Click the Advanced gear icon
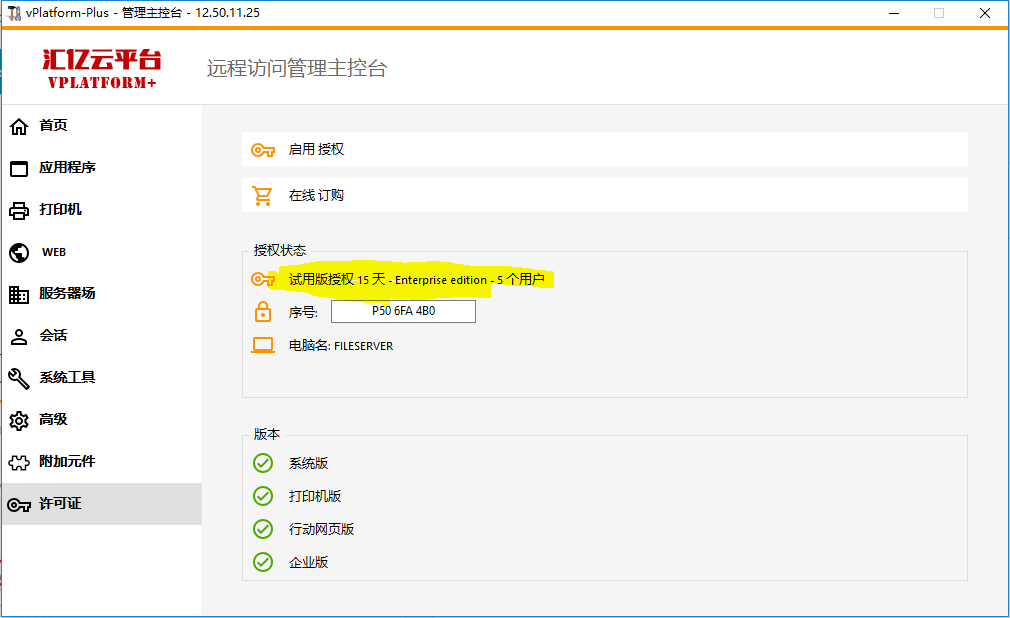Viewport: 1010px width, 618px height. click(18, 420)
